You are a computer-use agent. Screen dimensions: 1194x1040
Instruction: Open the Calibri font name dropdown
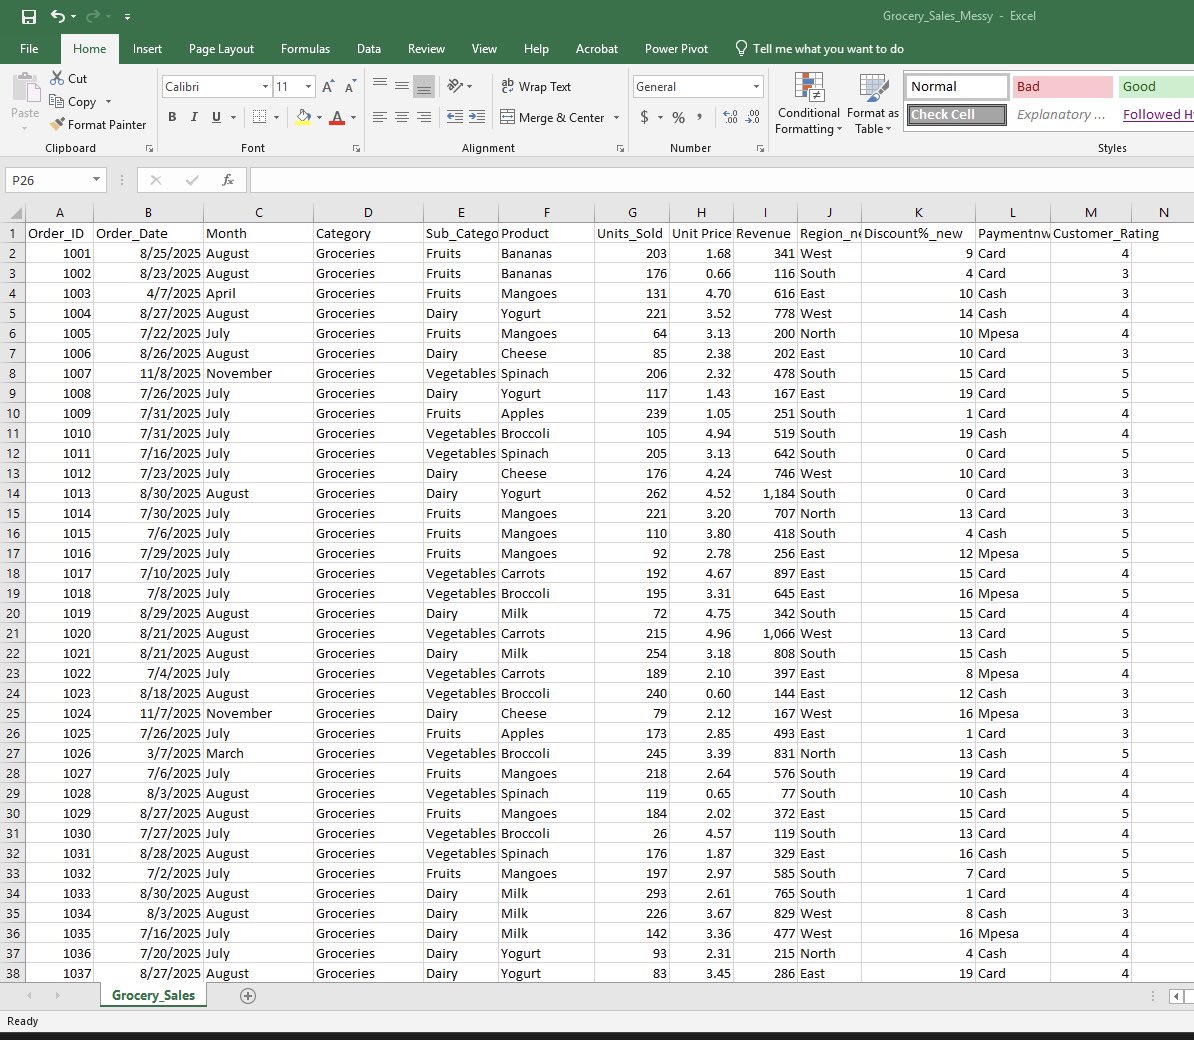[265, 87]
